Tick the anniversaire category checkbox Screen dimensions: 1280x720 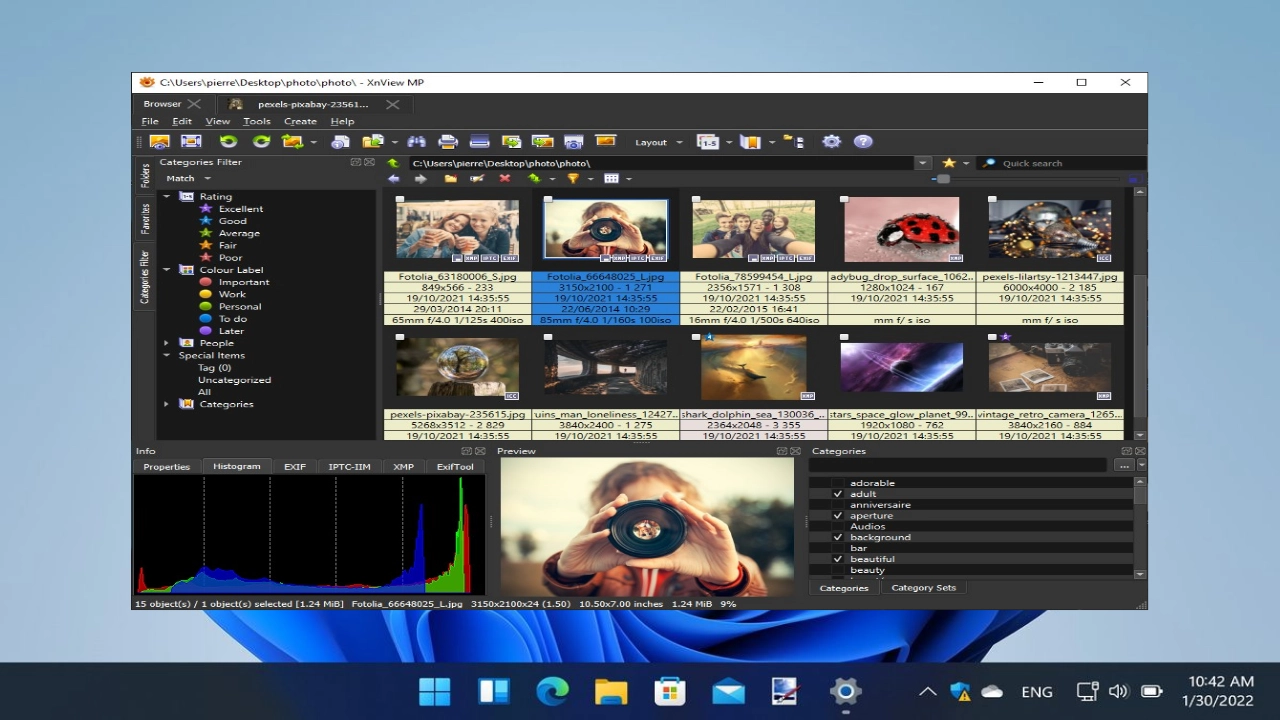point(838,505)
